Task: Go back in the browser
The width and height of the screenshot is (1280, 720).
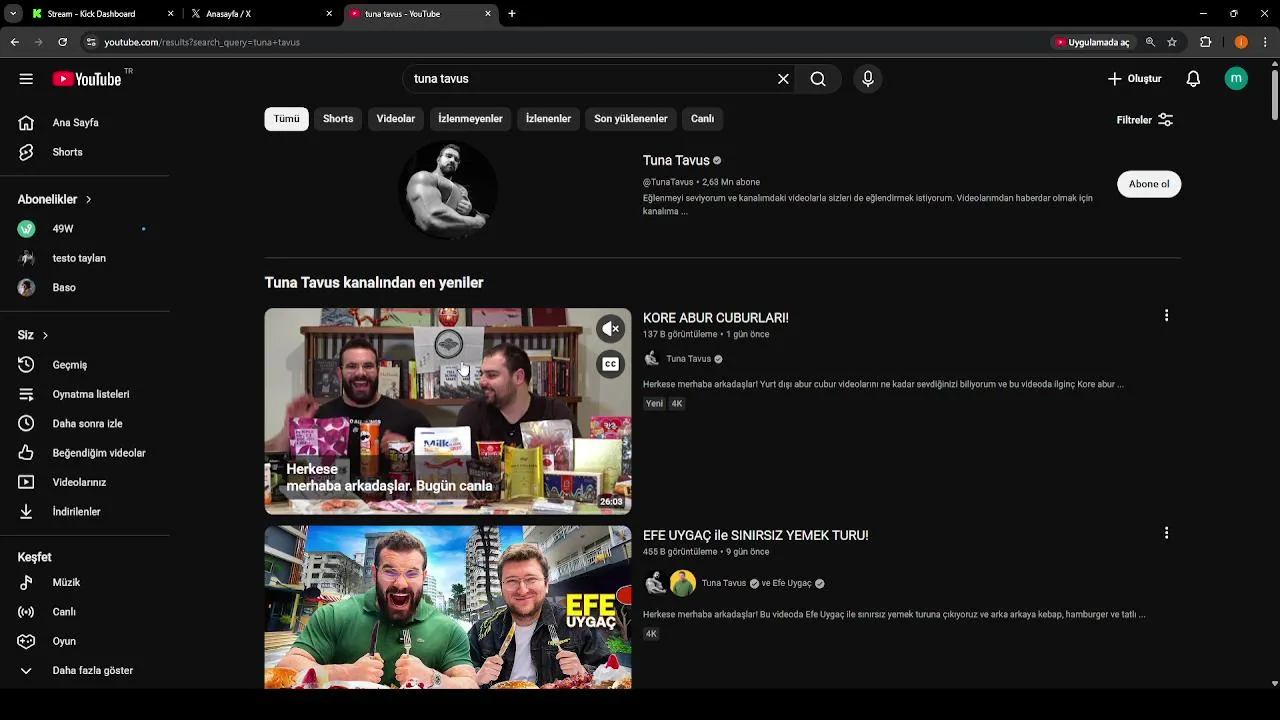Action: [14, 42]
